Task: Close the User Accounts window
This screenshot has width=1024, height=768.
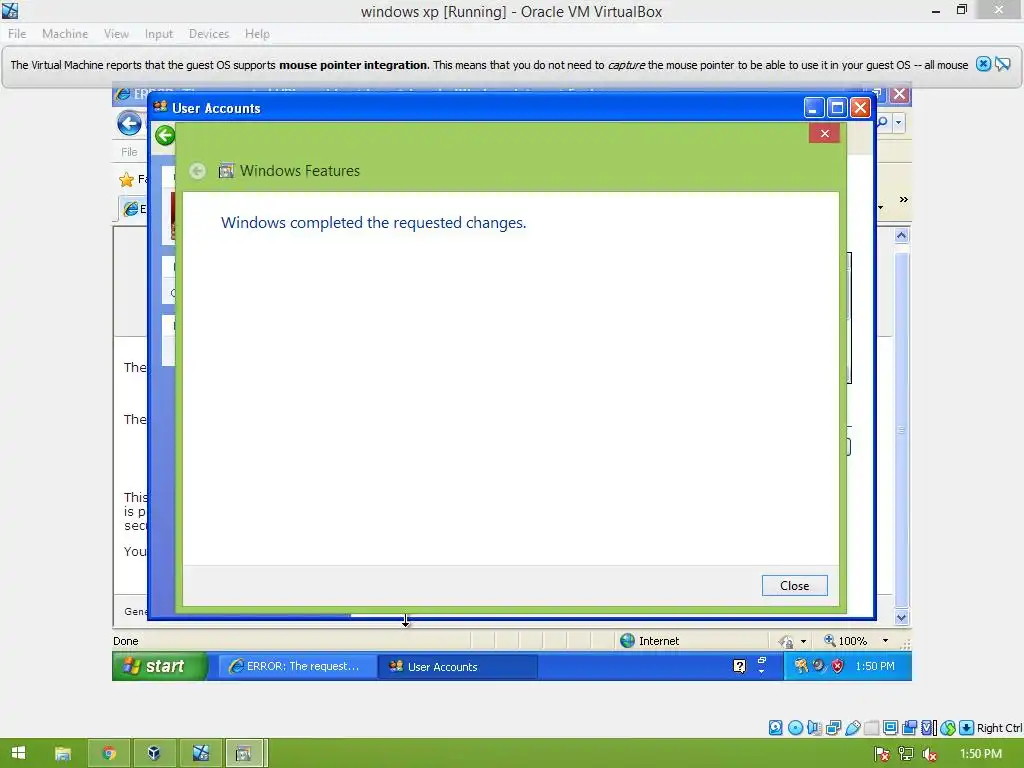Action: tap(860, 108)
